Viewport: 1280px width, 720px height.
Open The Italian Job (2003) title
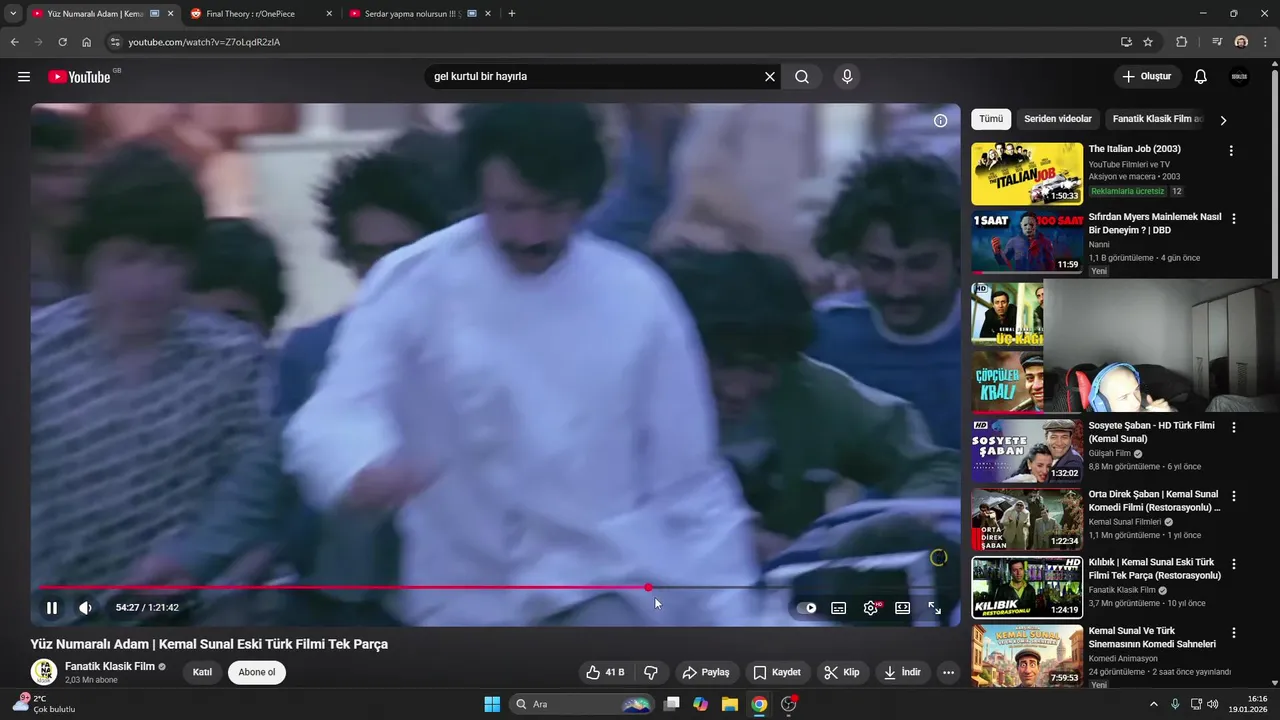(x=1134, y=149)
